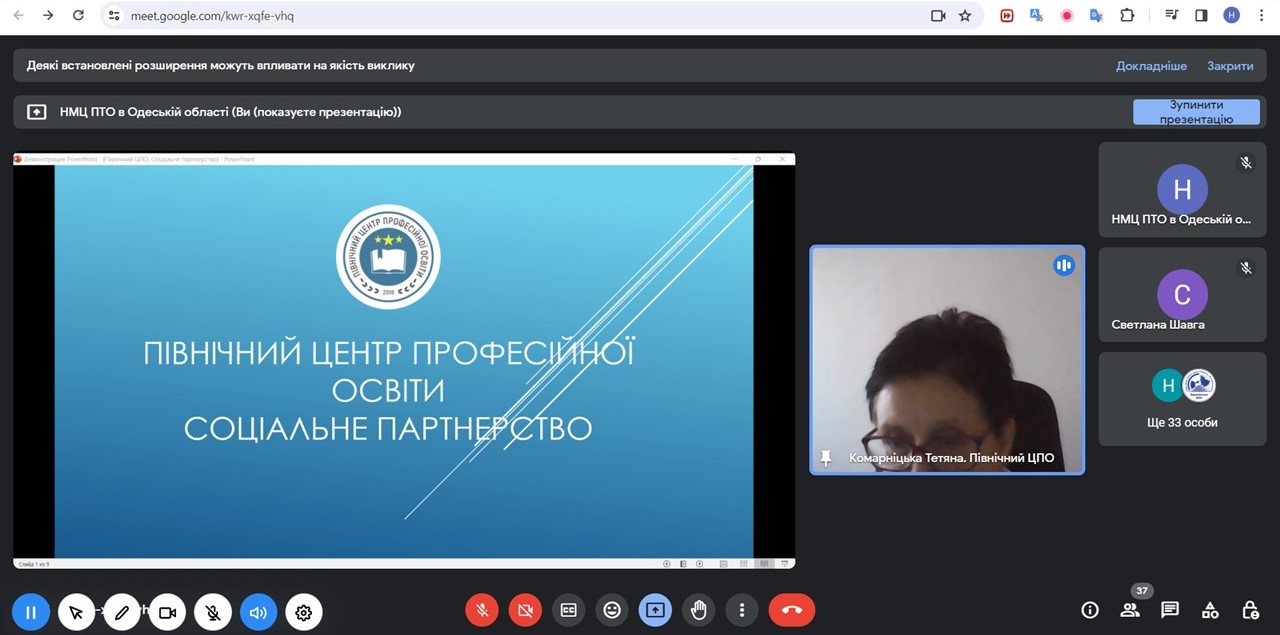Pause recording with the blue pause button
This screenshot has width=1280, height=635.
[x=31, y=612]
